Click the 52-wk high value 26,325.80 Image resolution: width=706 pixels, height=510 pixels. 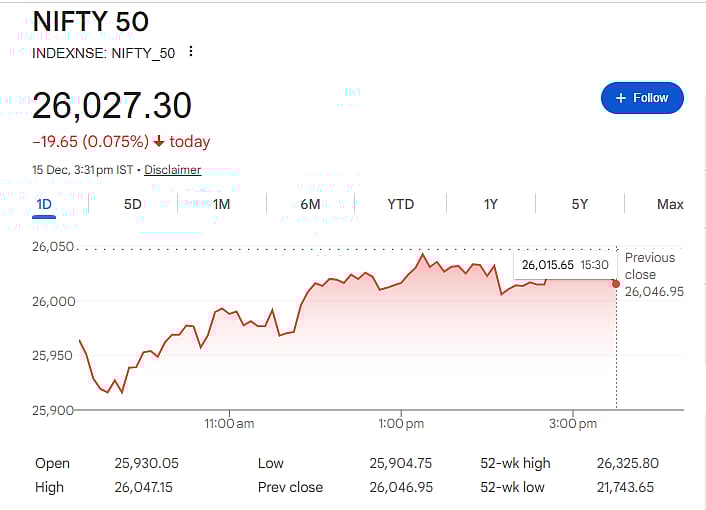625,463
